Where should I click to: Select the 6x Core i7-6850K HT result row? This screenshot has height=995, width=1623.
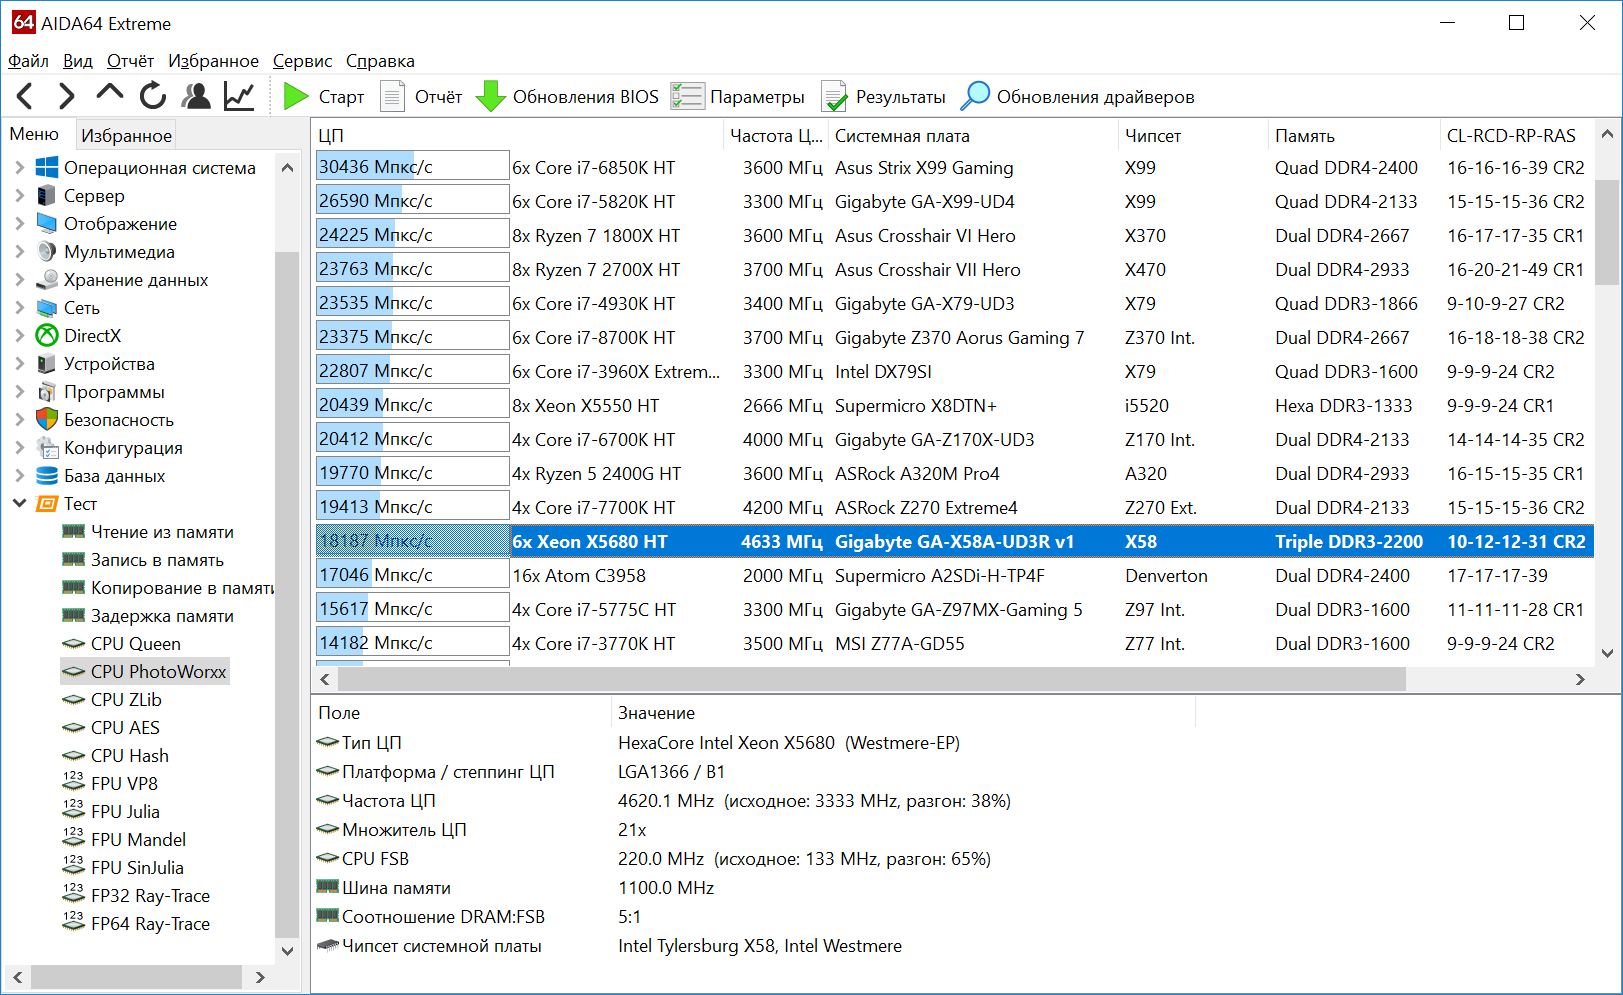click(954, 167)
